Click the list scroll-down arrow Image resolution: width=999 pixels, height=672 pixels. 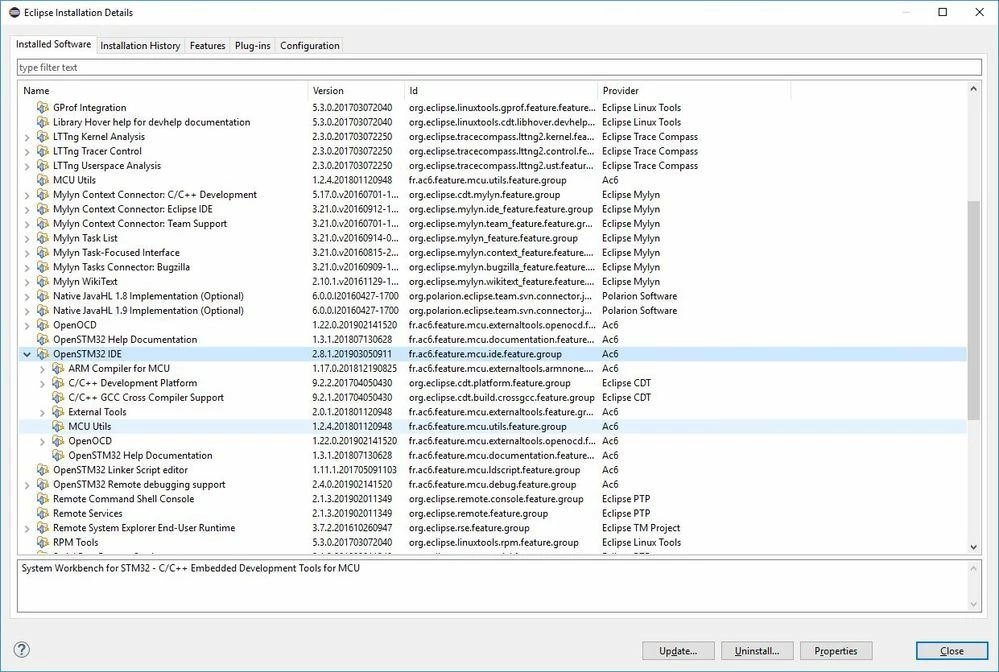click(x=973, y=547)
